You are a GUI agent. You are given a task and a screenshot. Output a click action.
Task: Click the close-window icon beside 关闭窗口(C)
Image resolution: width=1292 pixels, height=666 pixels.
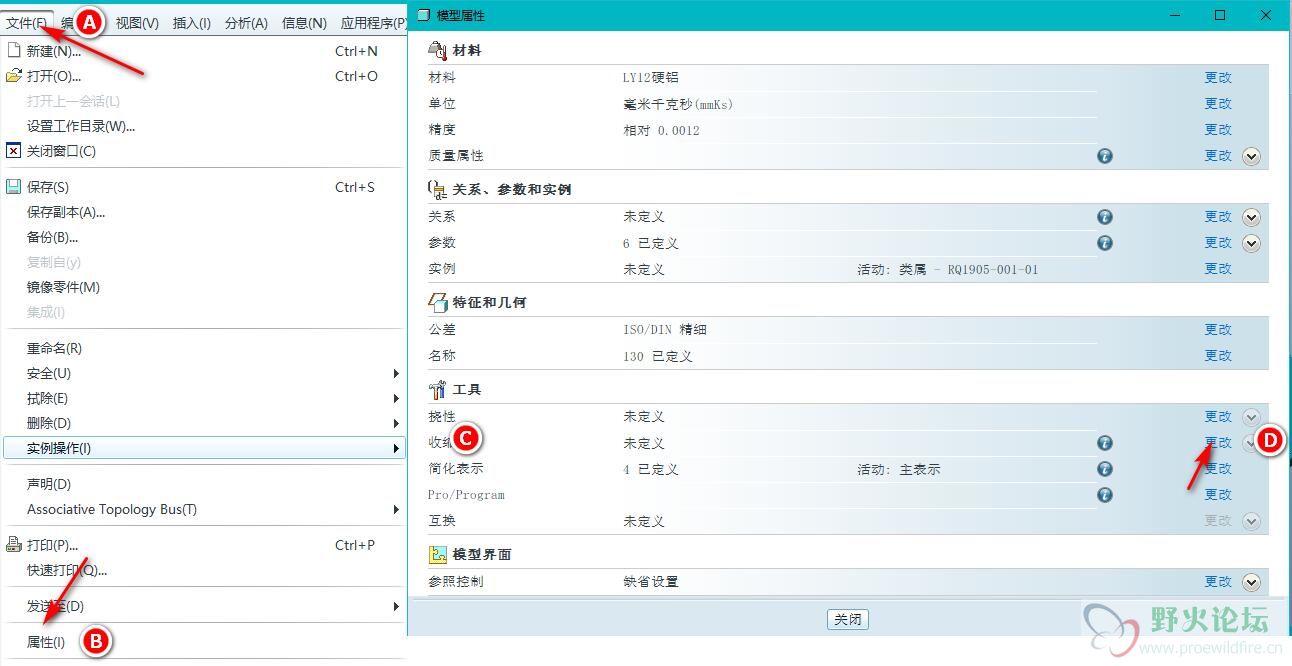(14, 151)
